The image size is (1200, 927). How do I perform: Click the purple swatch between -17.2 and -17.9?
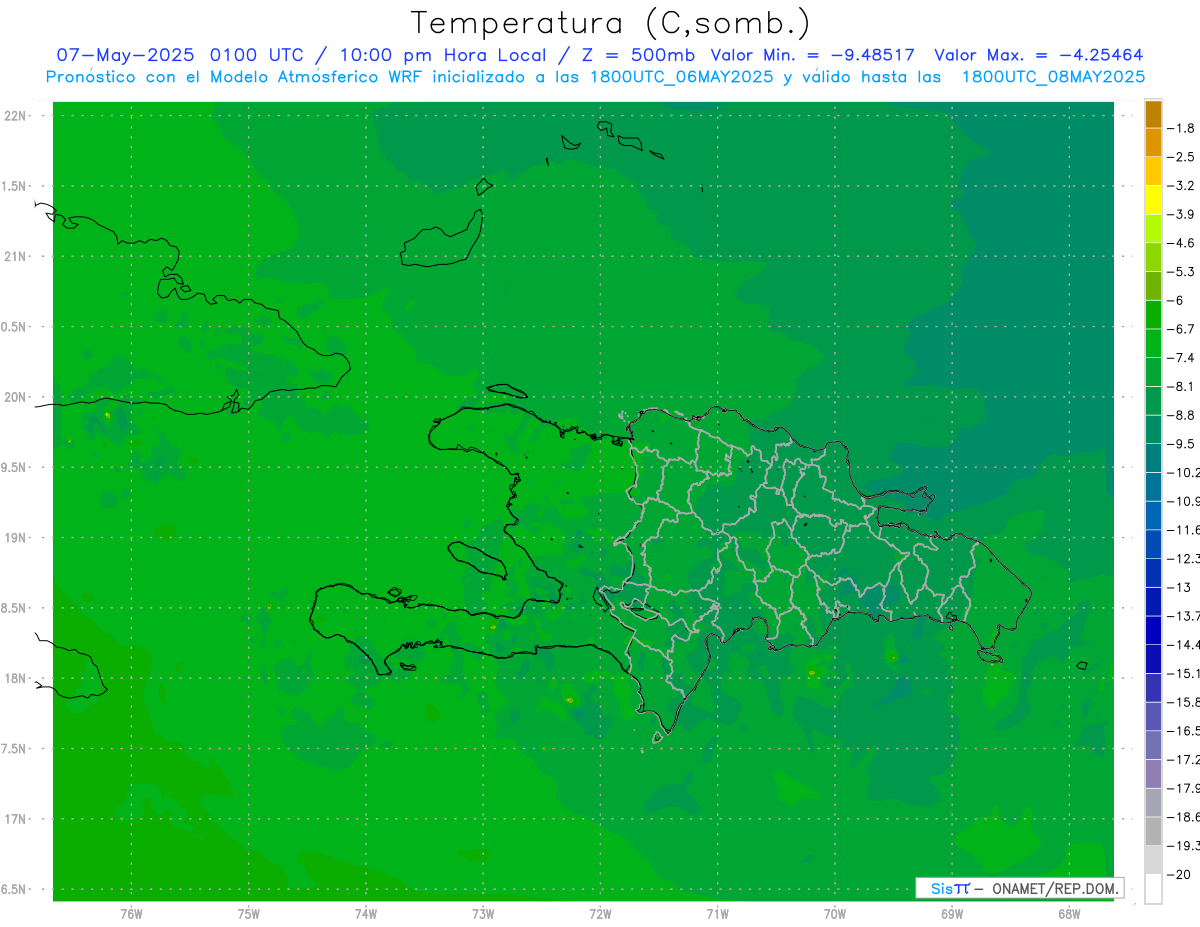click(x=1153, y=774)
